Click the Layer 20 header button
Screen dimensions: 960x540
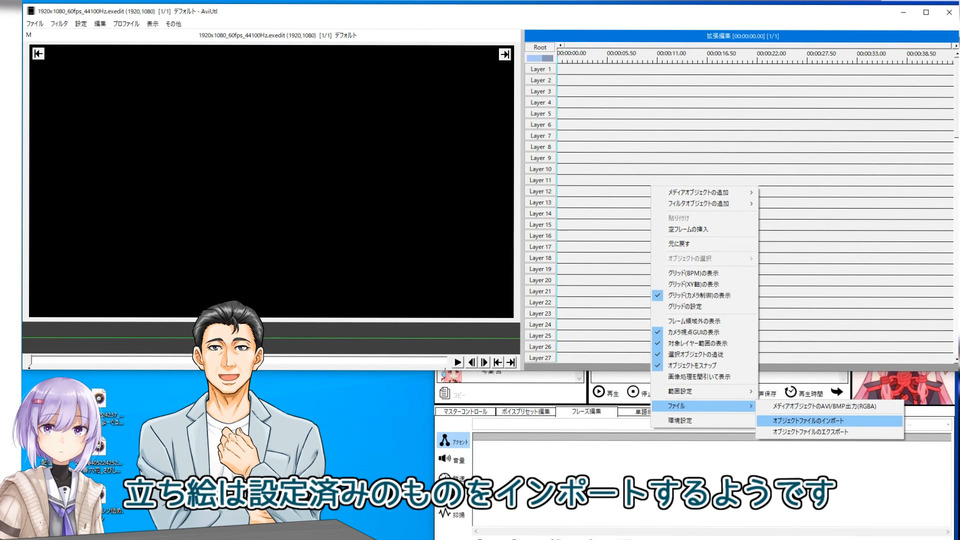(541, 280)
